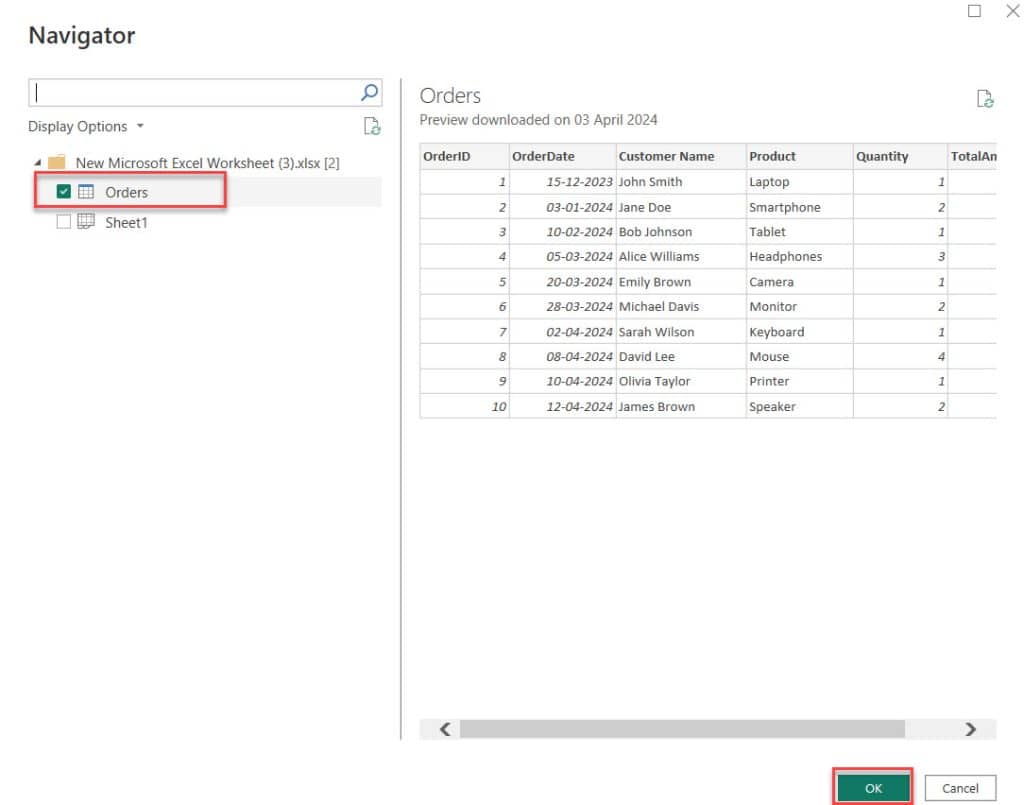Click the 15-12-2023 date cell
This screenshot has height=805, width=1024.
[x=562, y=182]
